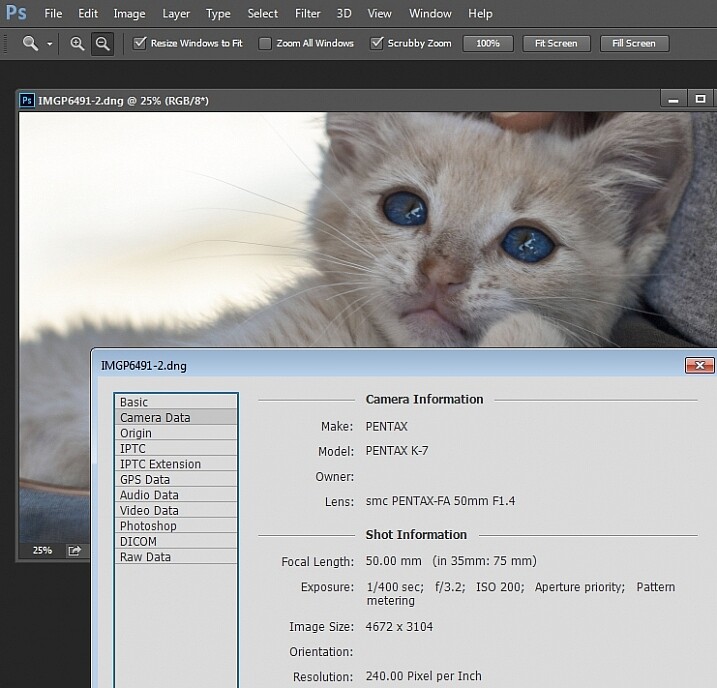
Task: Select the Photoshop tab in file info
Action: 176,526
